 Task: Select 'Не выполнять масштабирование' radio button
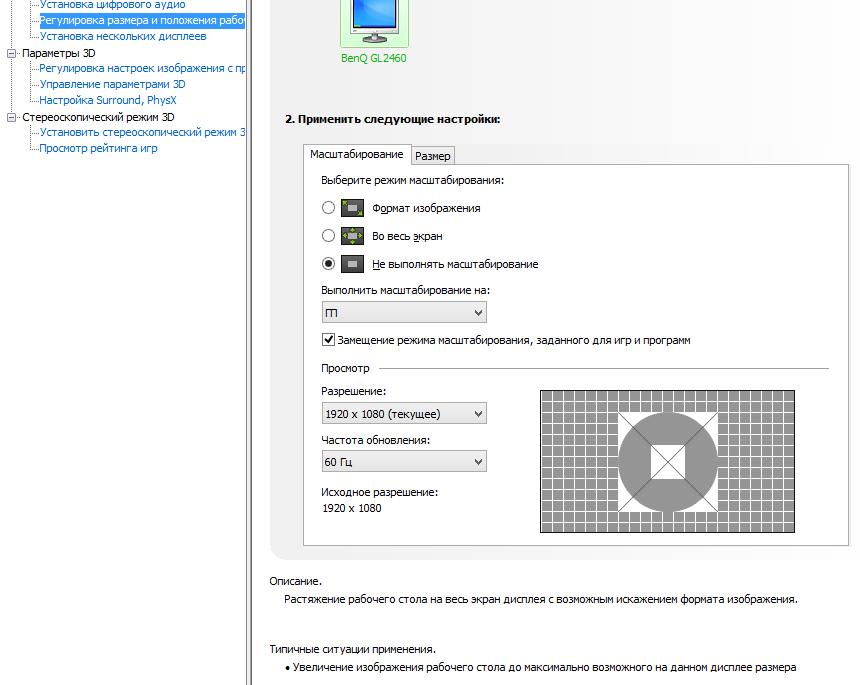[x=328, y=264]
